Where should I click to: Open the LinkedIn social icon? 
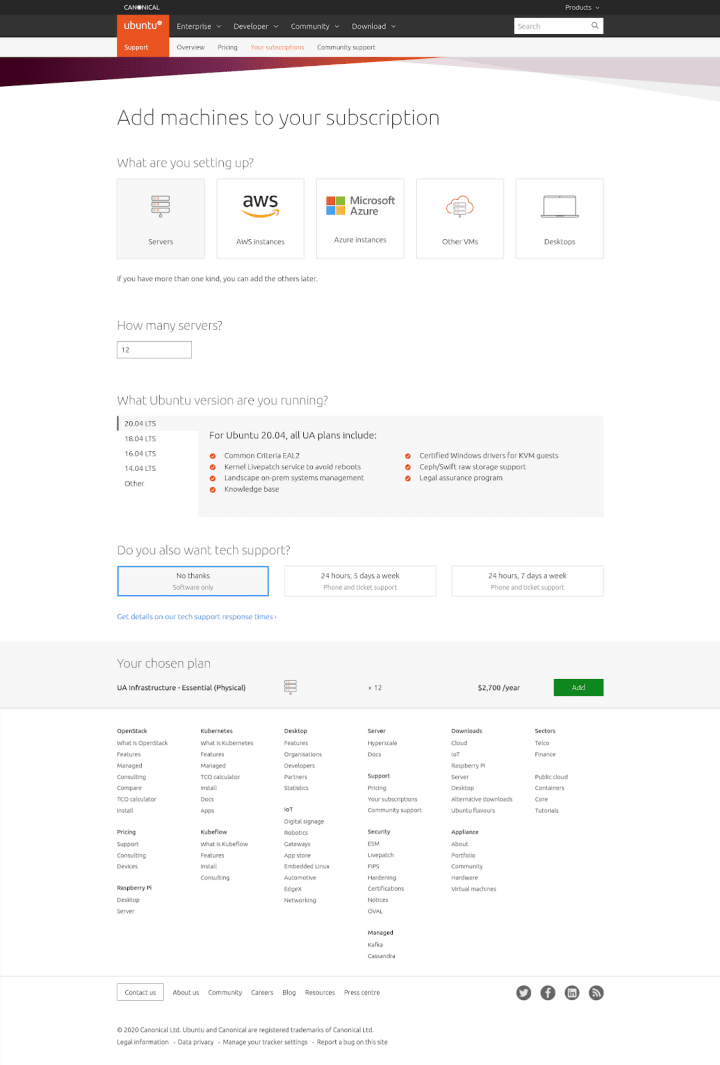tap(572, 993)
